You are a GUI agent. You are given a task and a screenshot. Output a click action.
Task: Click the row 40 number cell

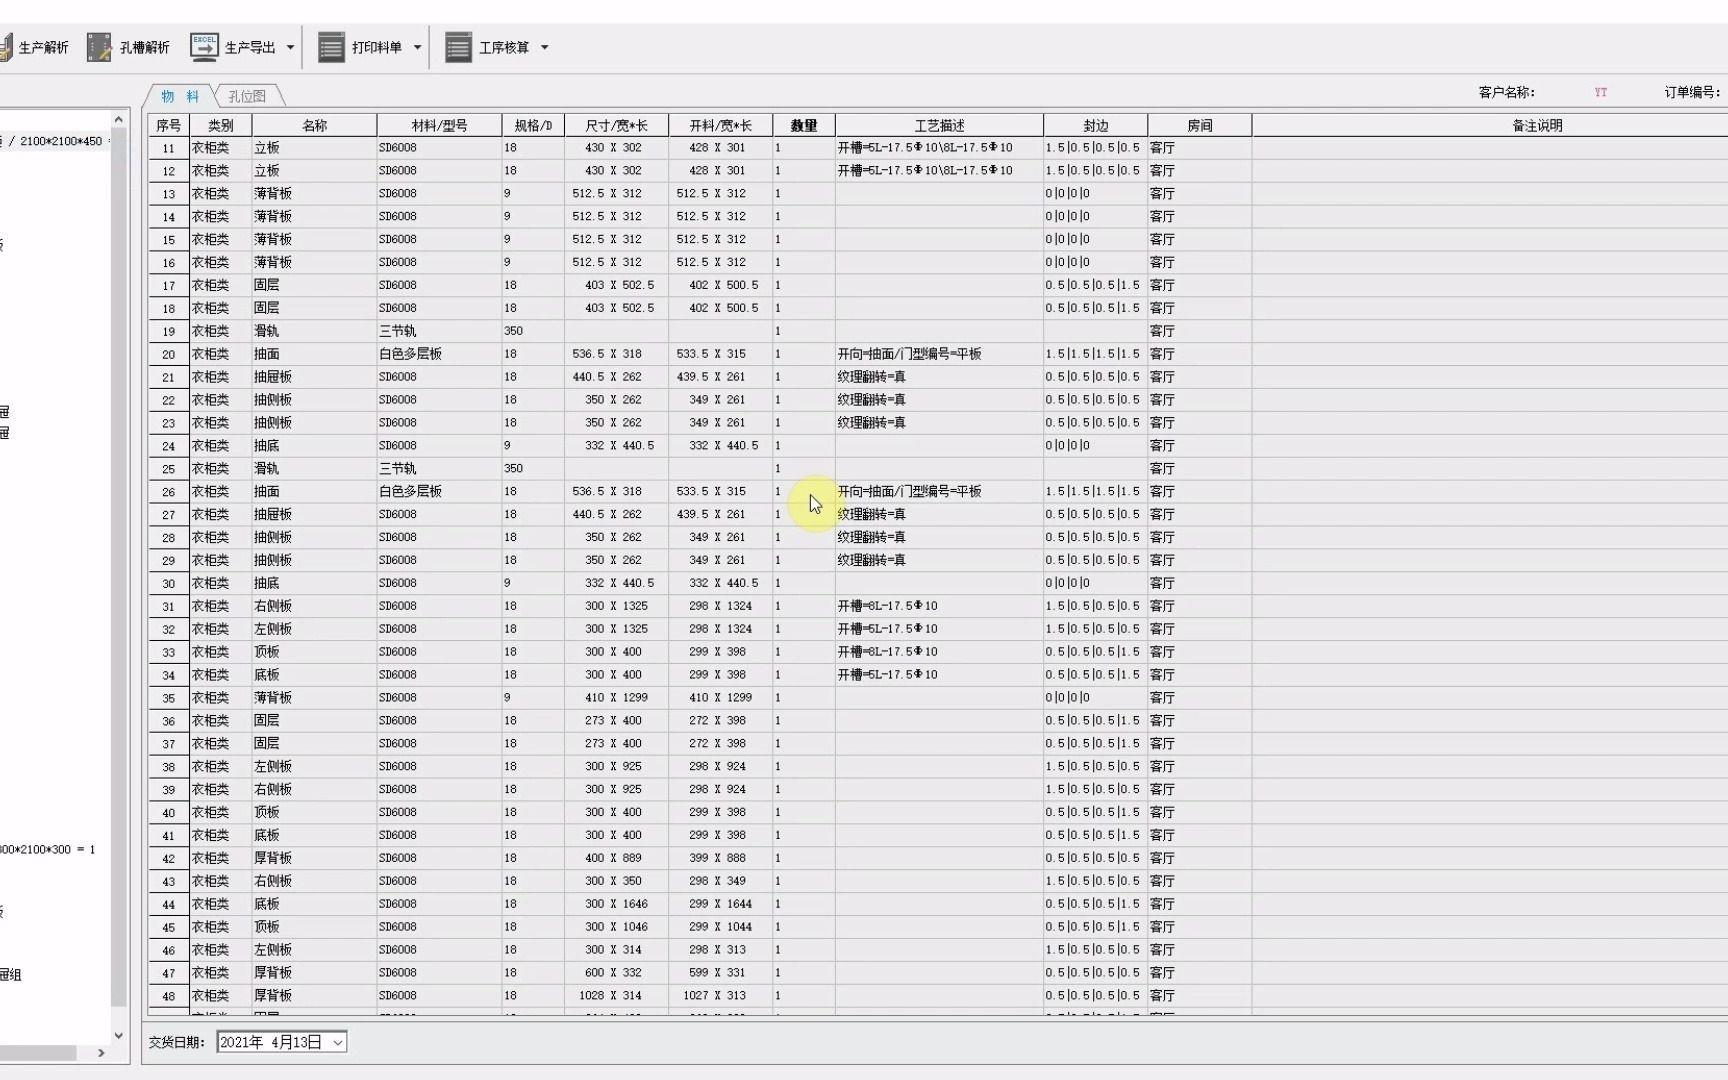pyautogui.click(x=169, y=813)
